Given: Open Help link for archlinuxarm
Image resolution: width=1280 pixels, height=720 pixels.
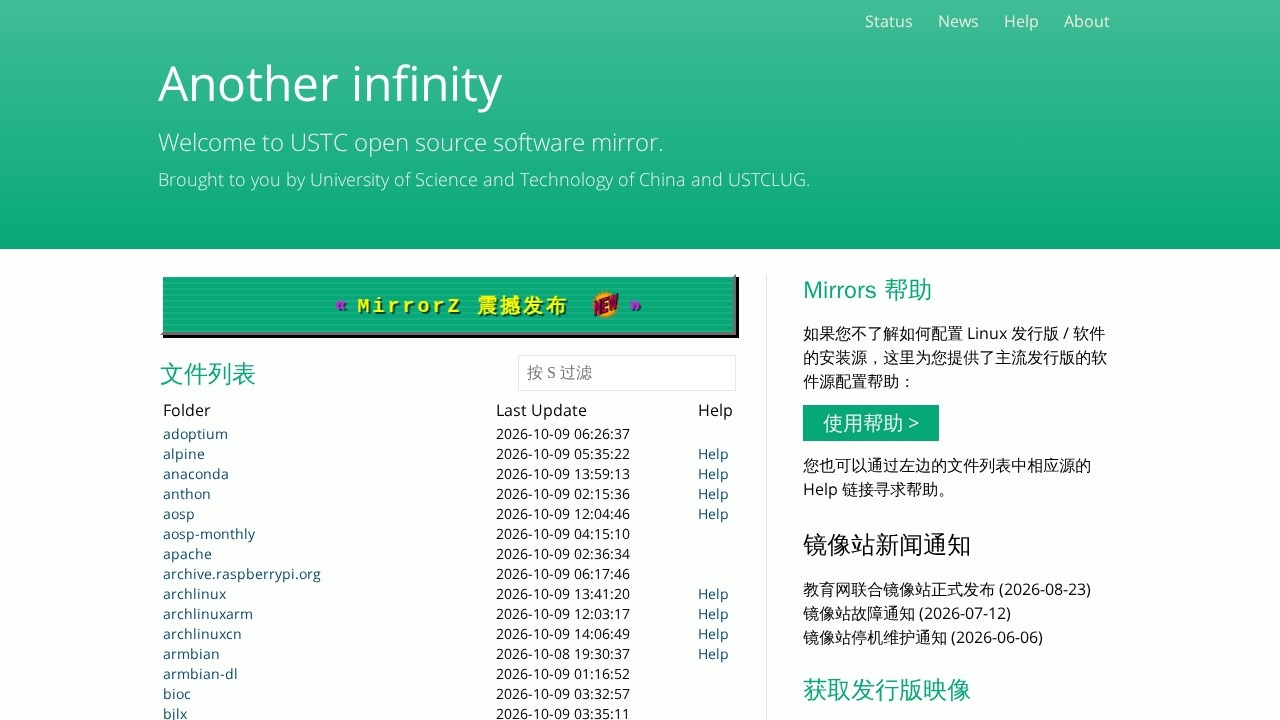Looking at the screenshot, I should tap(713, 614).
